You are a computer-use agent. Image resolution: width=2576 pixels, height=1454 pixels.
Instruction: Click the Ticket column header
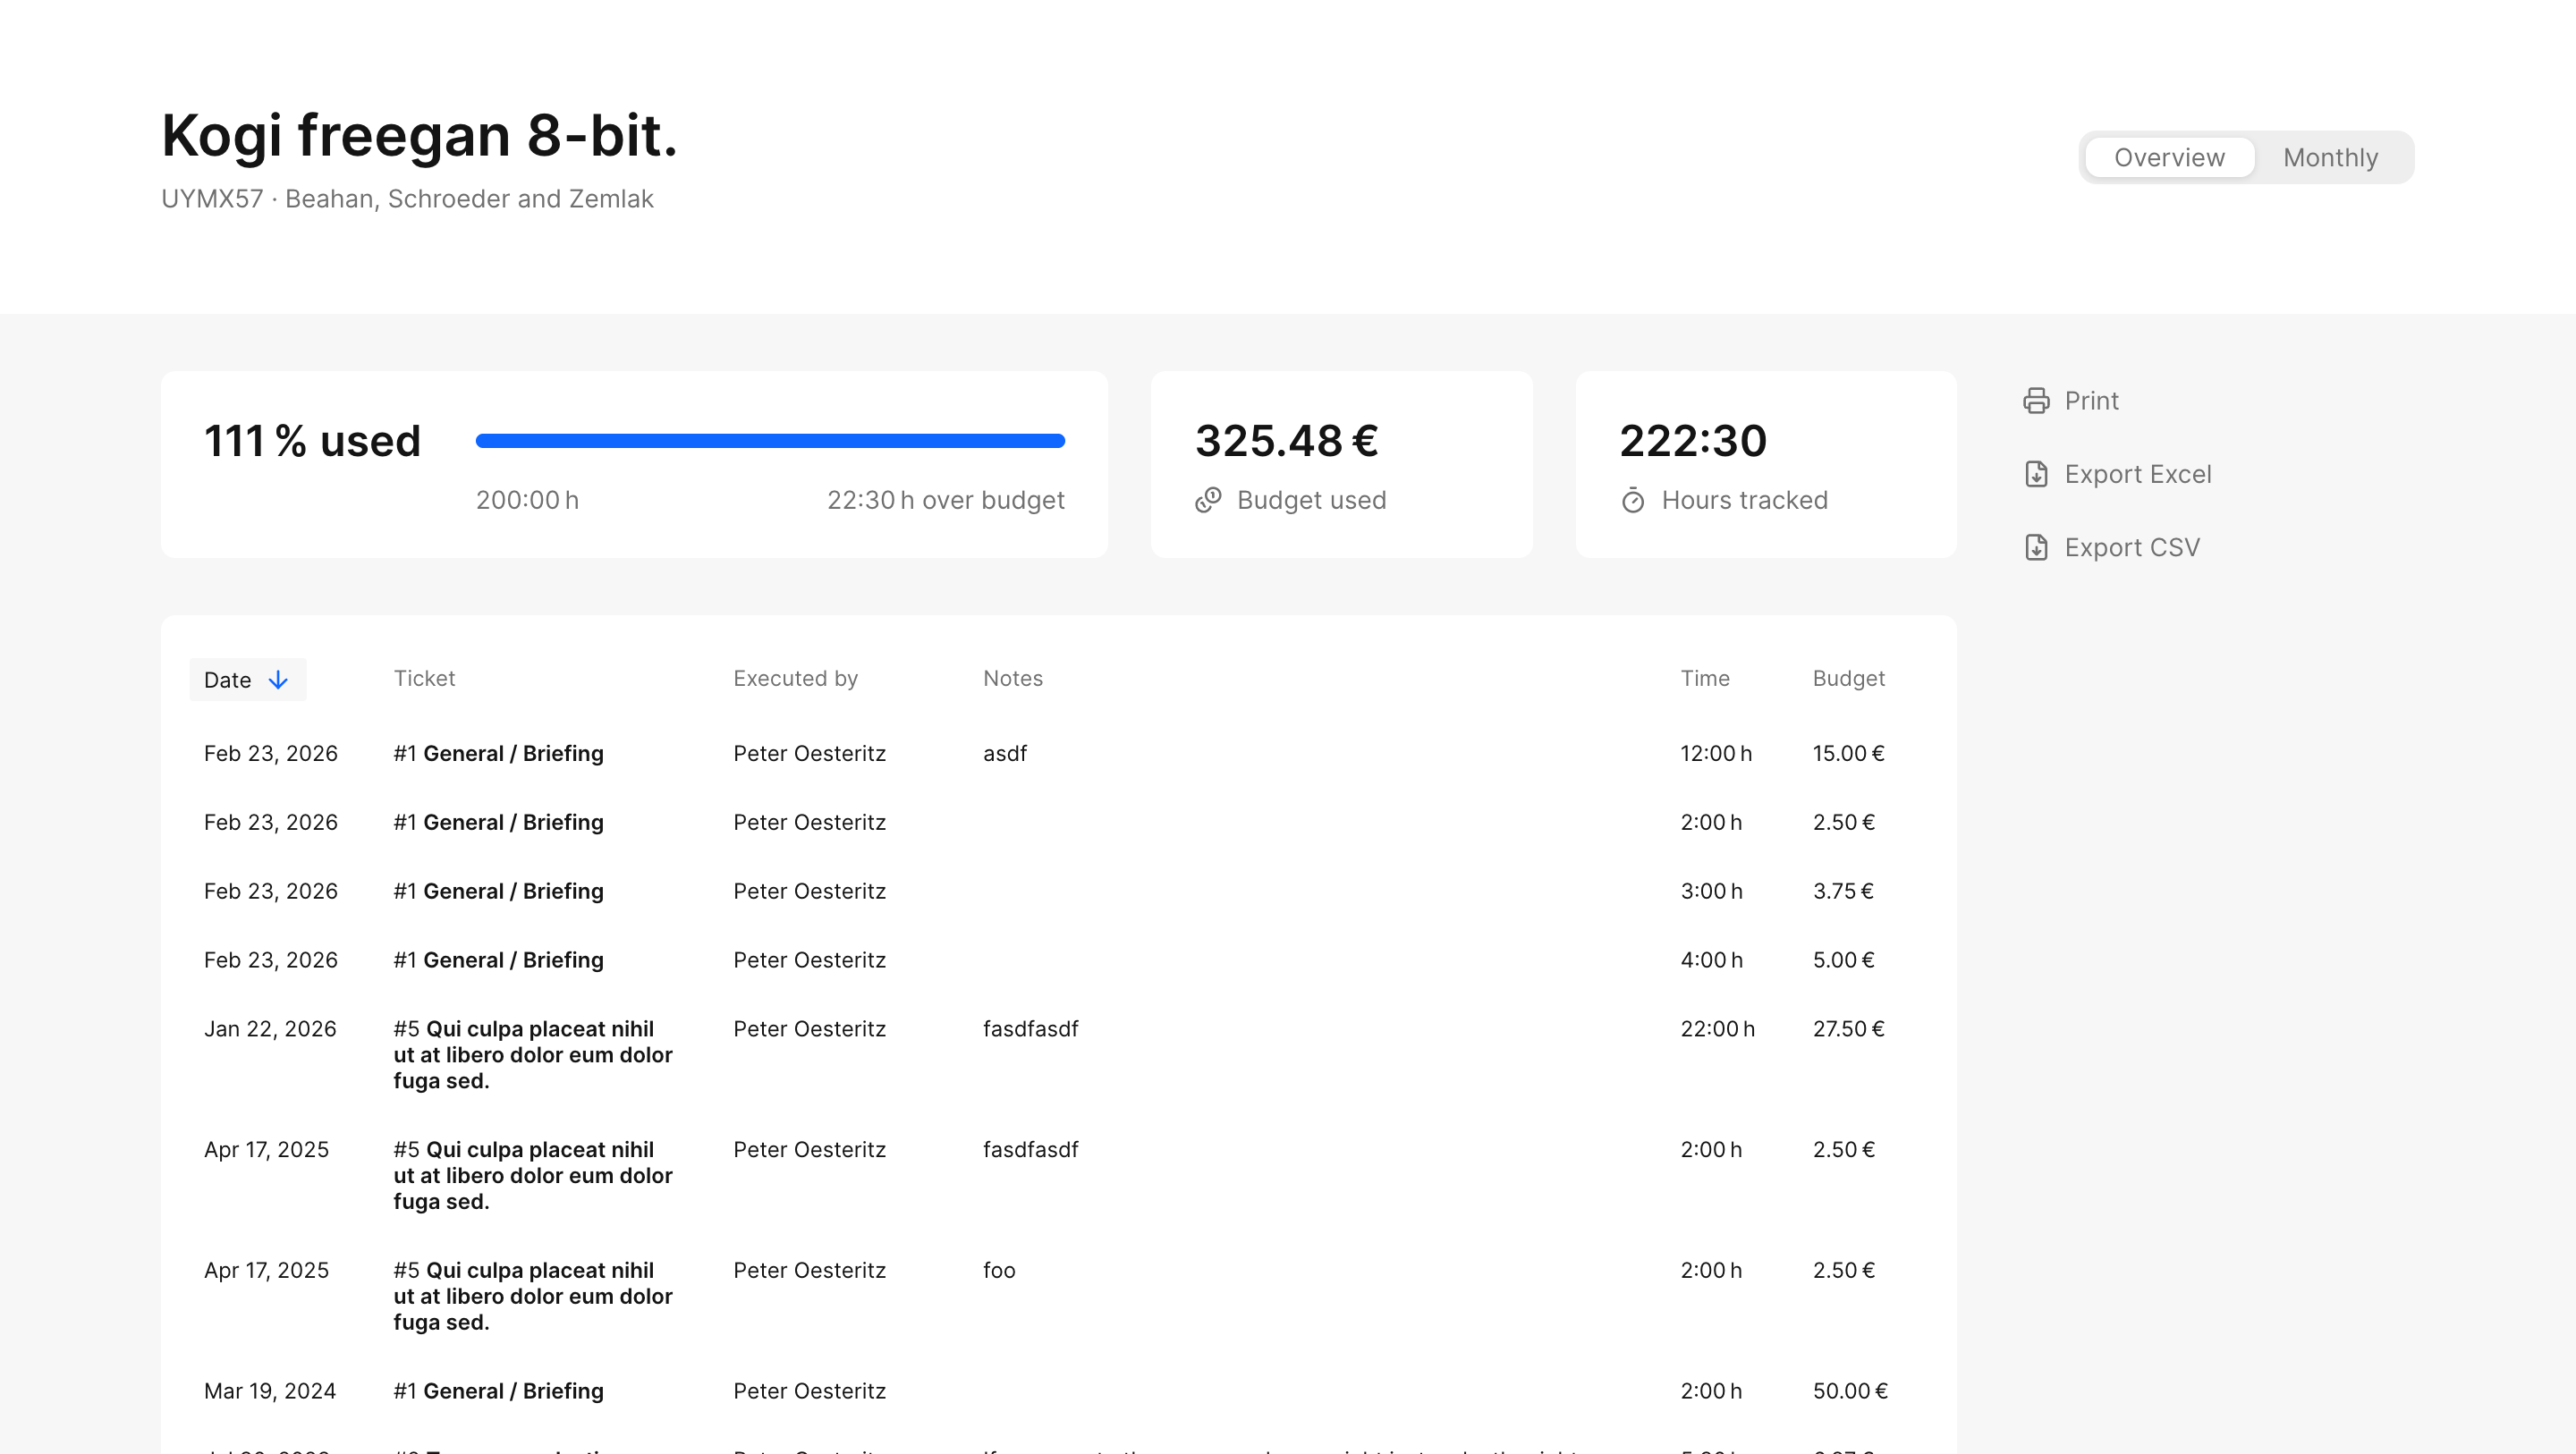[424, 678]
